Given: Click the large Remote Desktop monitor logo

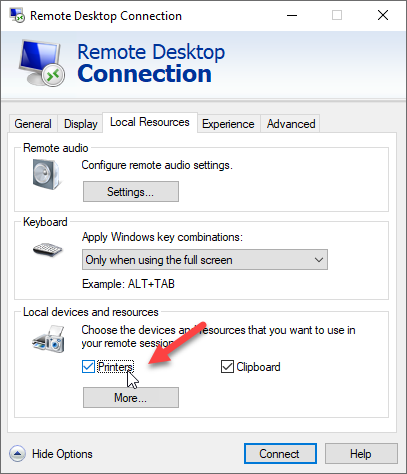Looking at the screenshot, I should click(x=42, y=63).
